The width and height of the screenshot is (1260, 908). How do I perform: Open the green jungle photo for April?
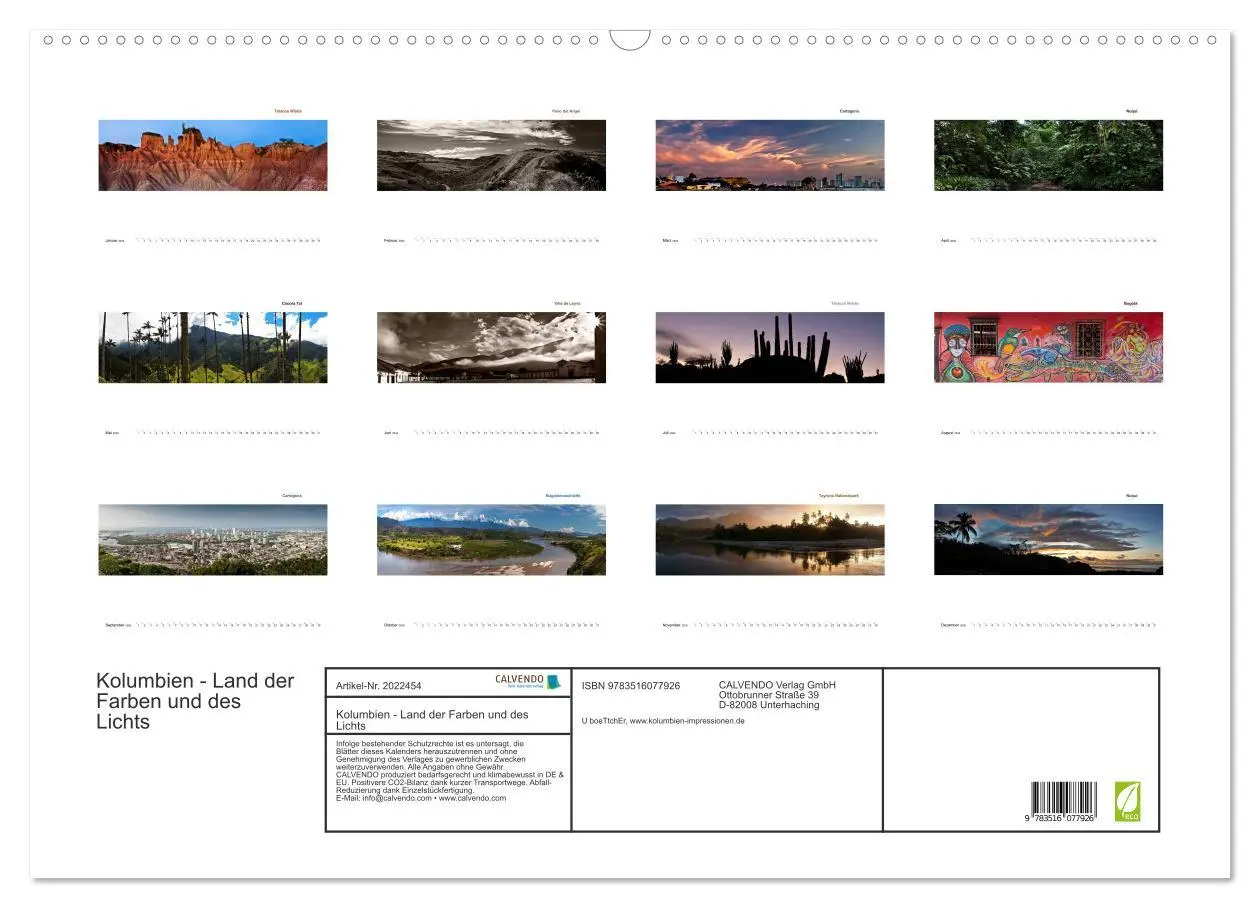pyautogui.click(x=1048, y=155)
